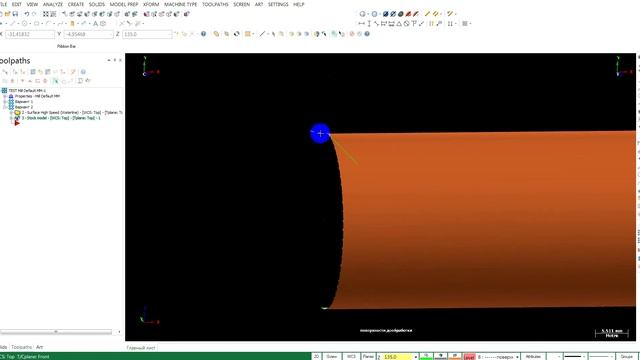Click the Hatch pattern icon
This screenshot has height=360, width=640.
click(x=464, y=24)
